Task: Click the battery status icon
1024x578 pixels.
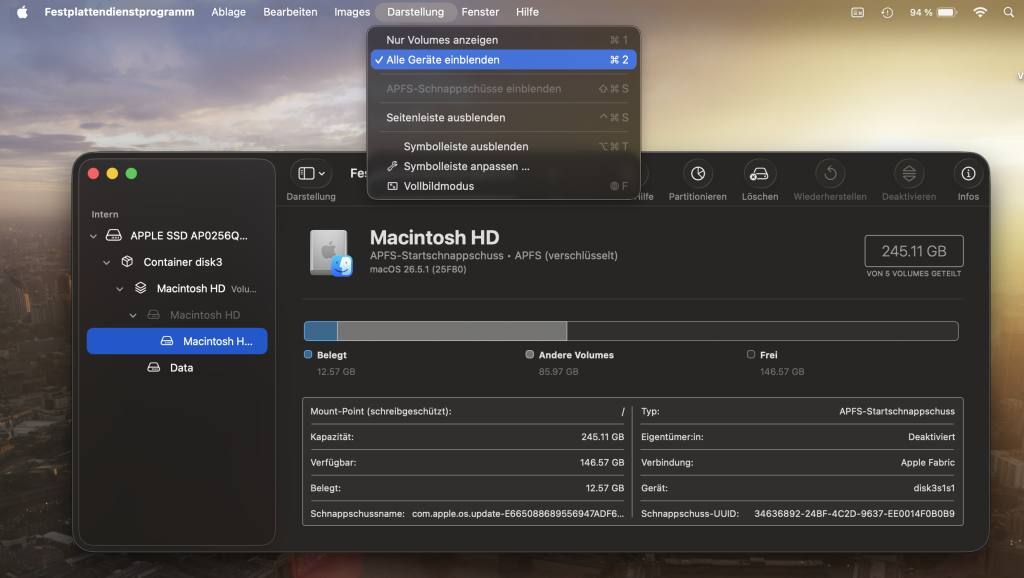Action: tap(947, 12)
